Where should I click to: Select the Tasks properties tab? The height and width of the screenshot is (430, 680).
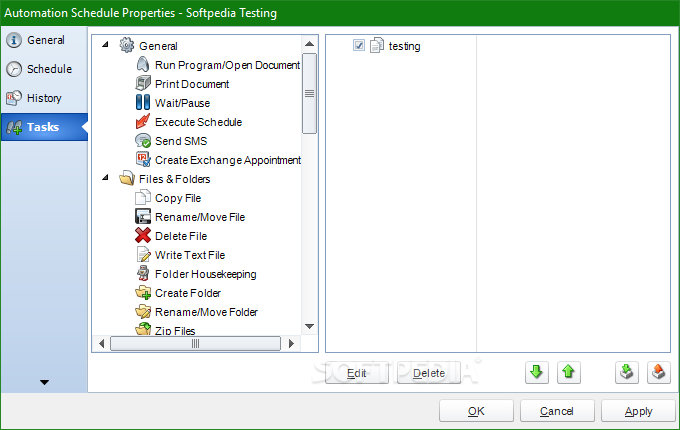[44, 127]
